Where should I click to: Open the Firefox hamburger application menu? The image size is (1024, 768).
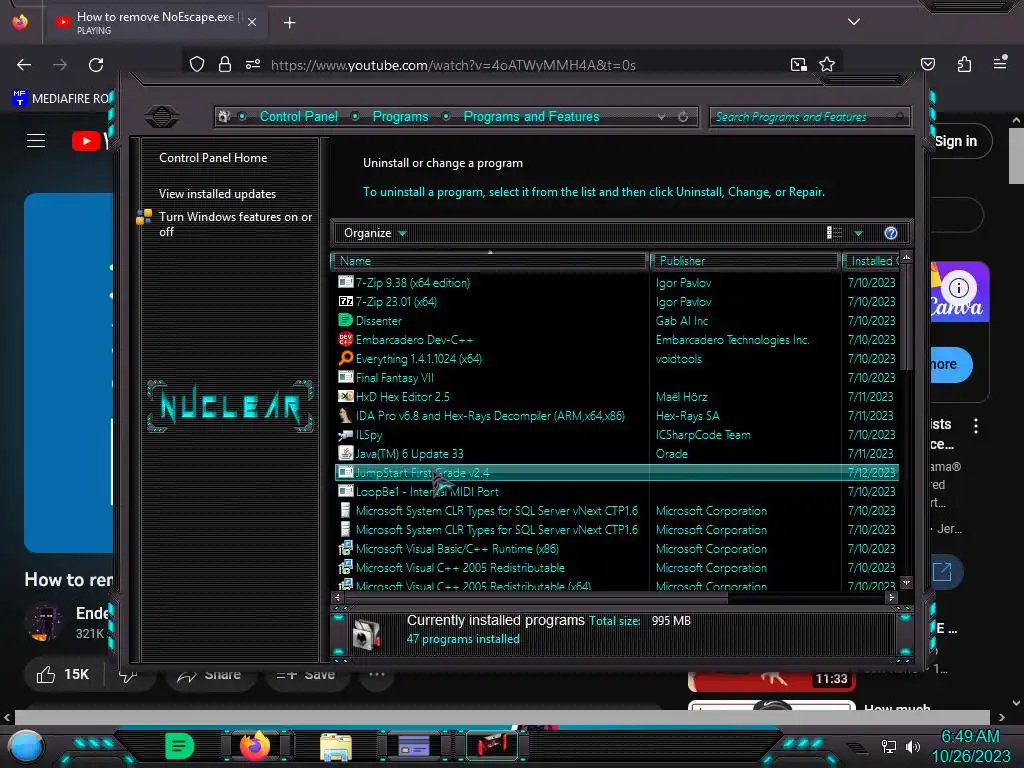coord(1000,63)
